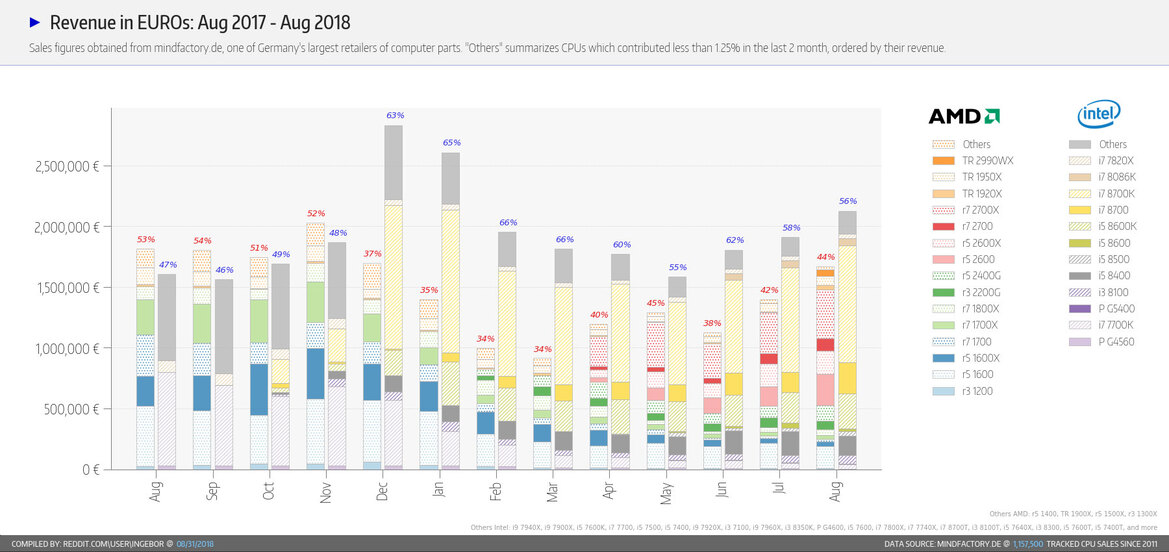Click the AMD column's Others legend label

pos(977,144)
